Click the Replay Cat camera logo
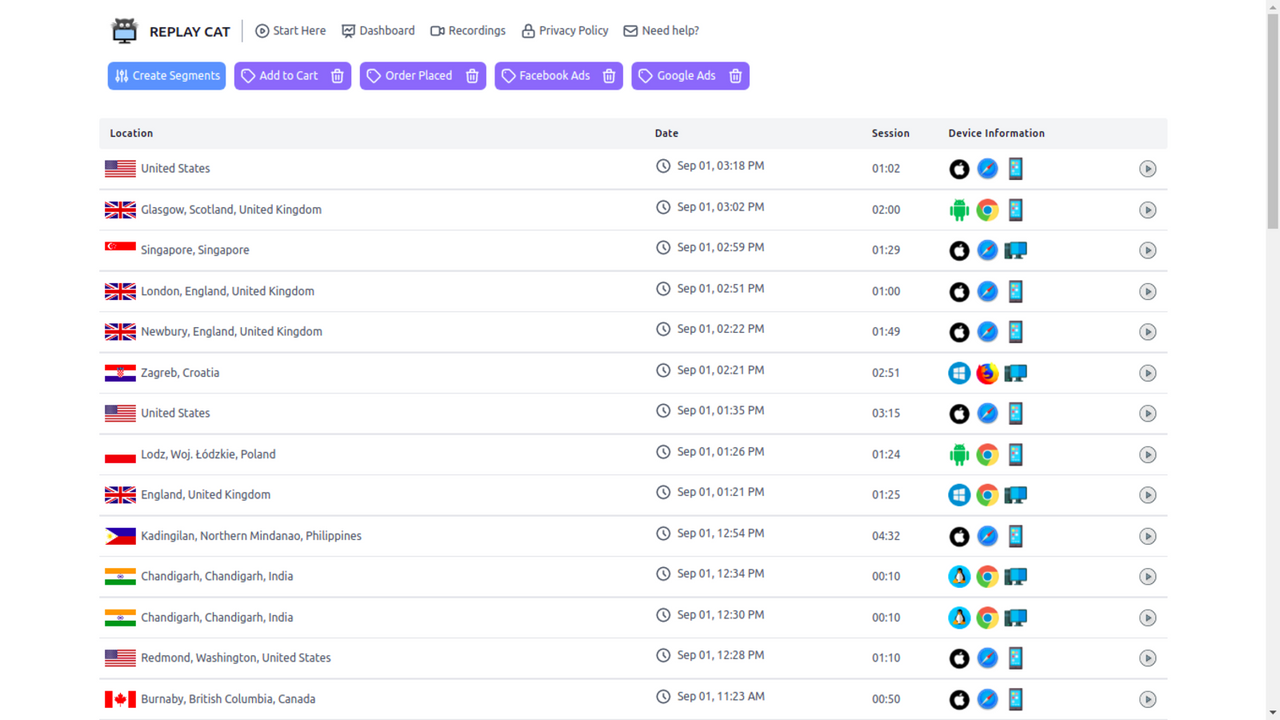This screenshot has height=720, width=1280. click(124, 30)
